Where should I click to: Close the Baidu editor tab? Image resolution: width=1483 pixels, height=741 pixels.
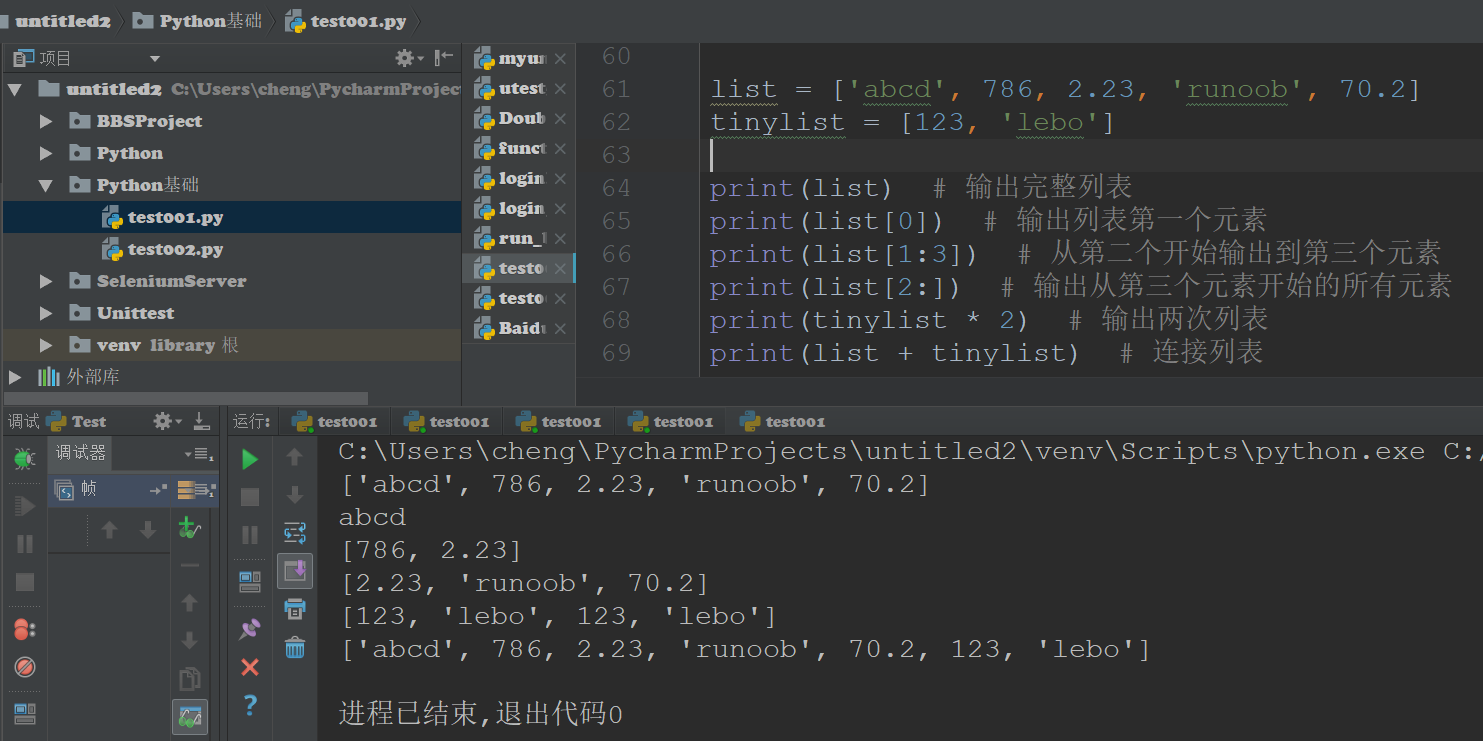[x=560, y=328]
